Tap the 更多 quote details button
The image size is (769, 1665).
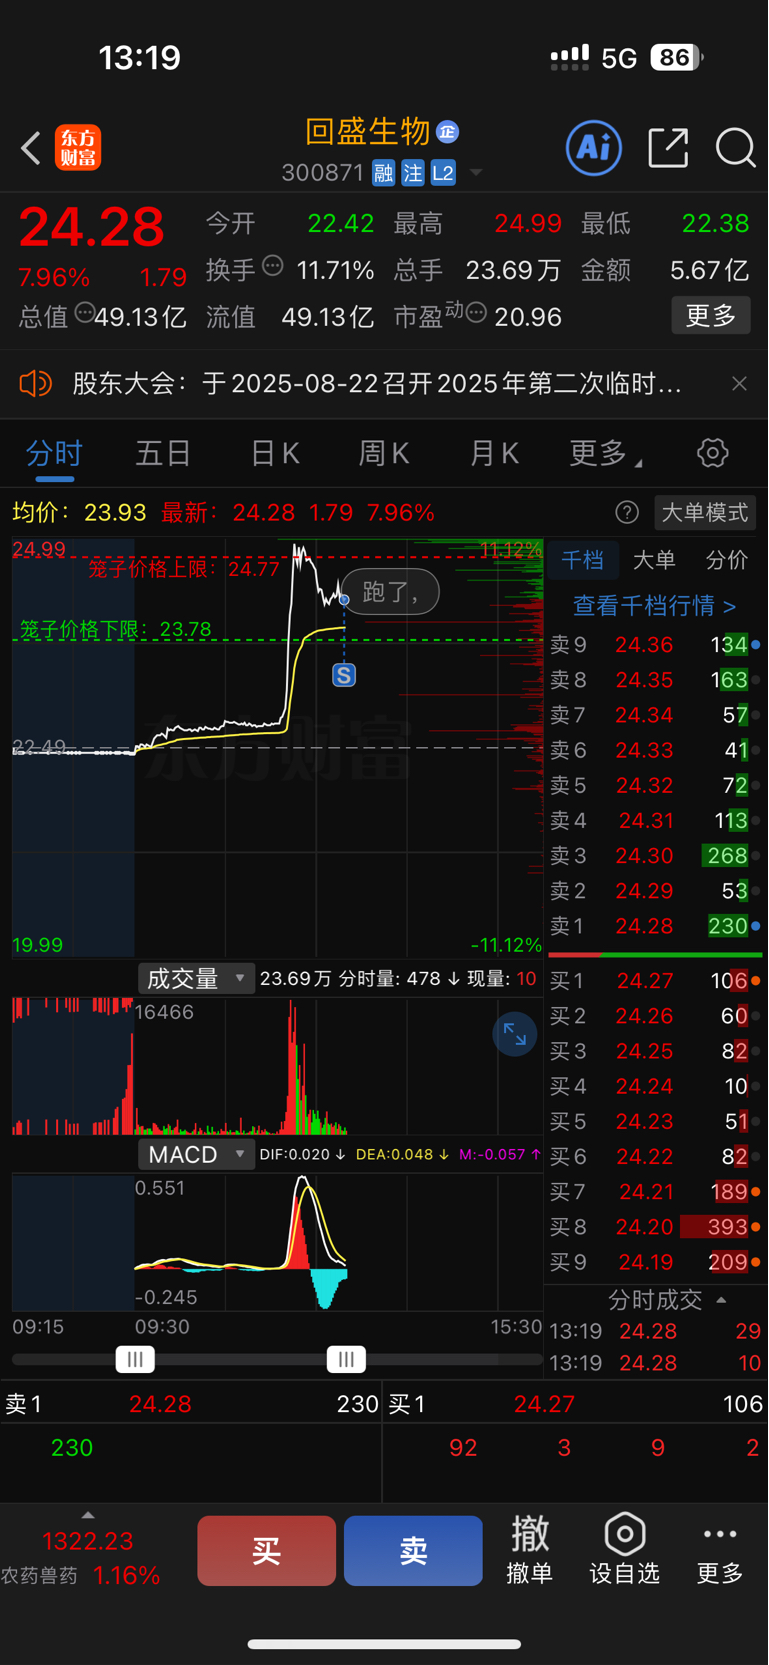coord(711,316)
